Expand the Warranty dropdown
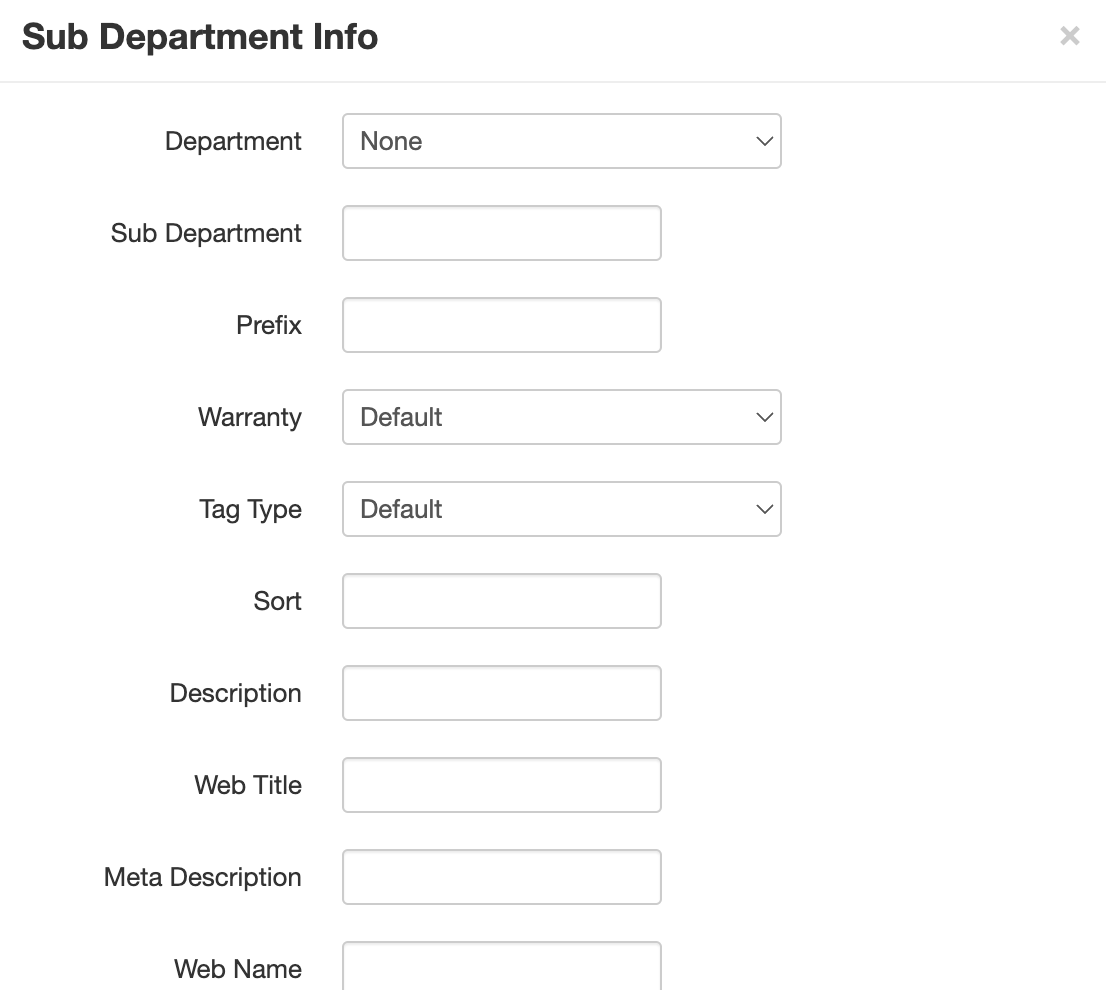 (x=561, y=417)
